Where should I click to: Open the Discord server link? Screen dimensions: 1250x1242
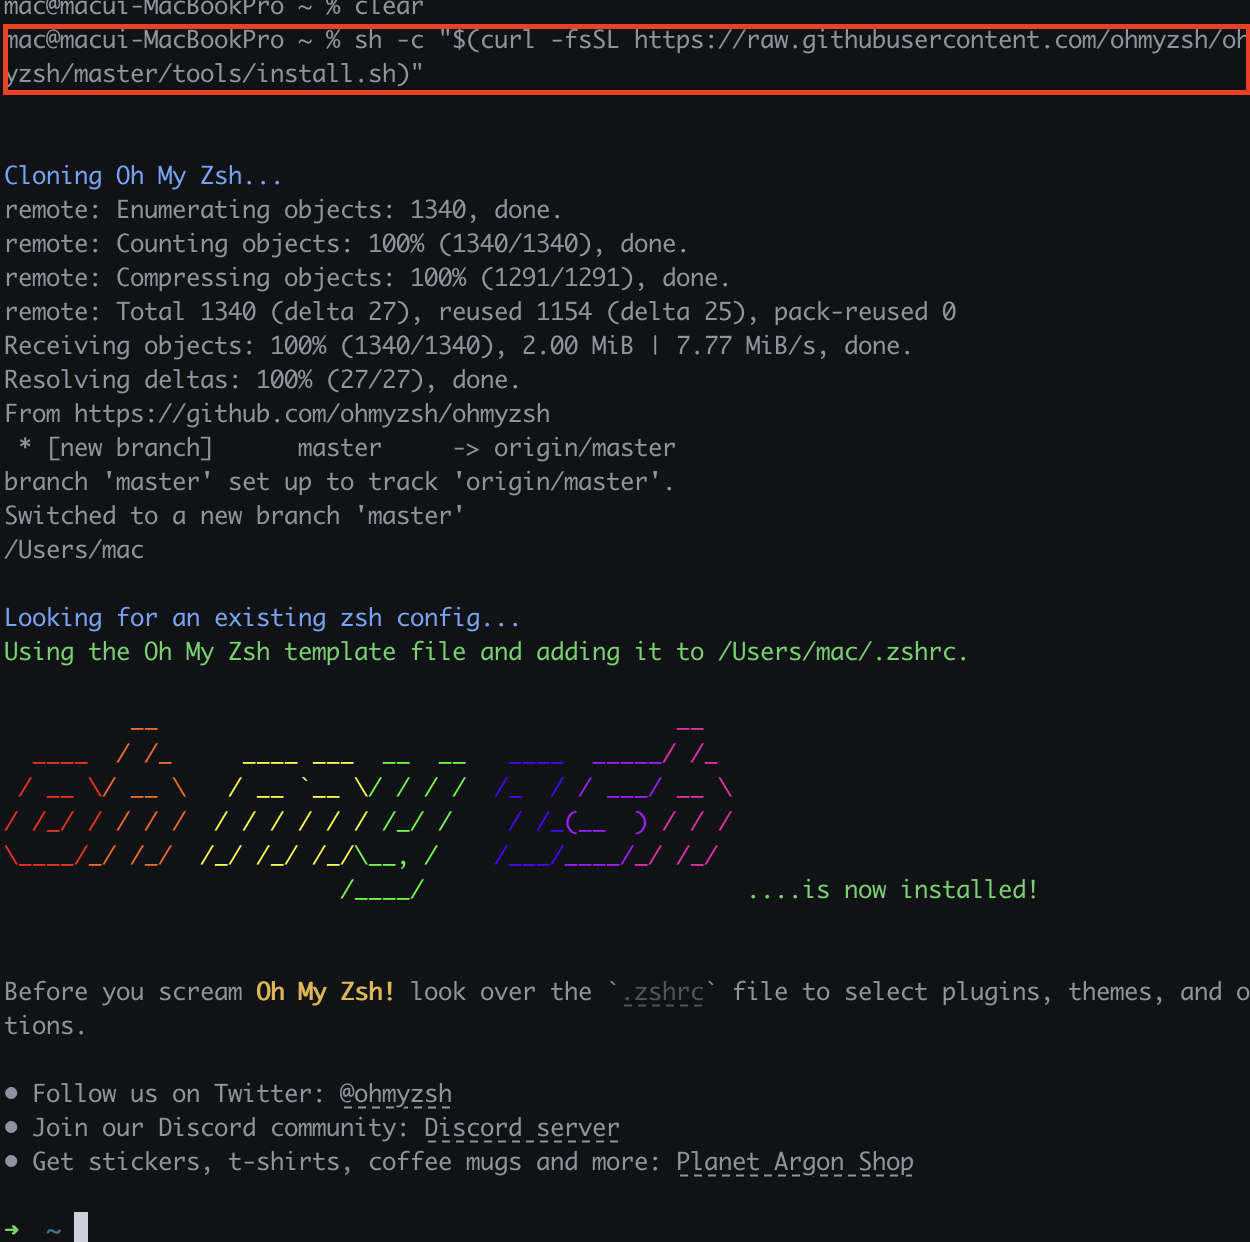[522, 1128]
